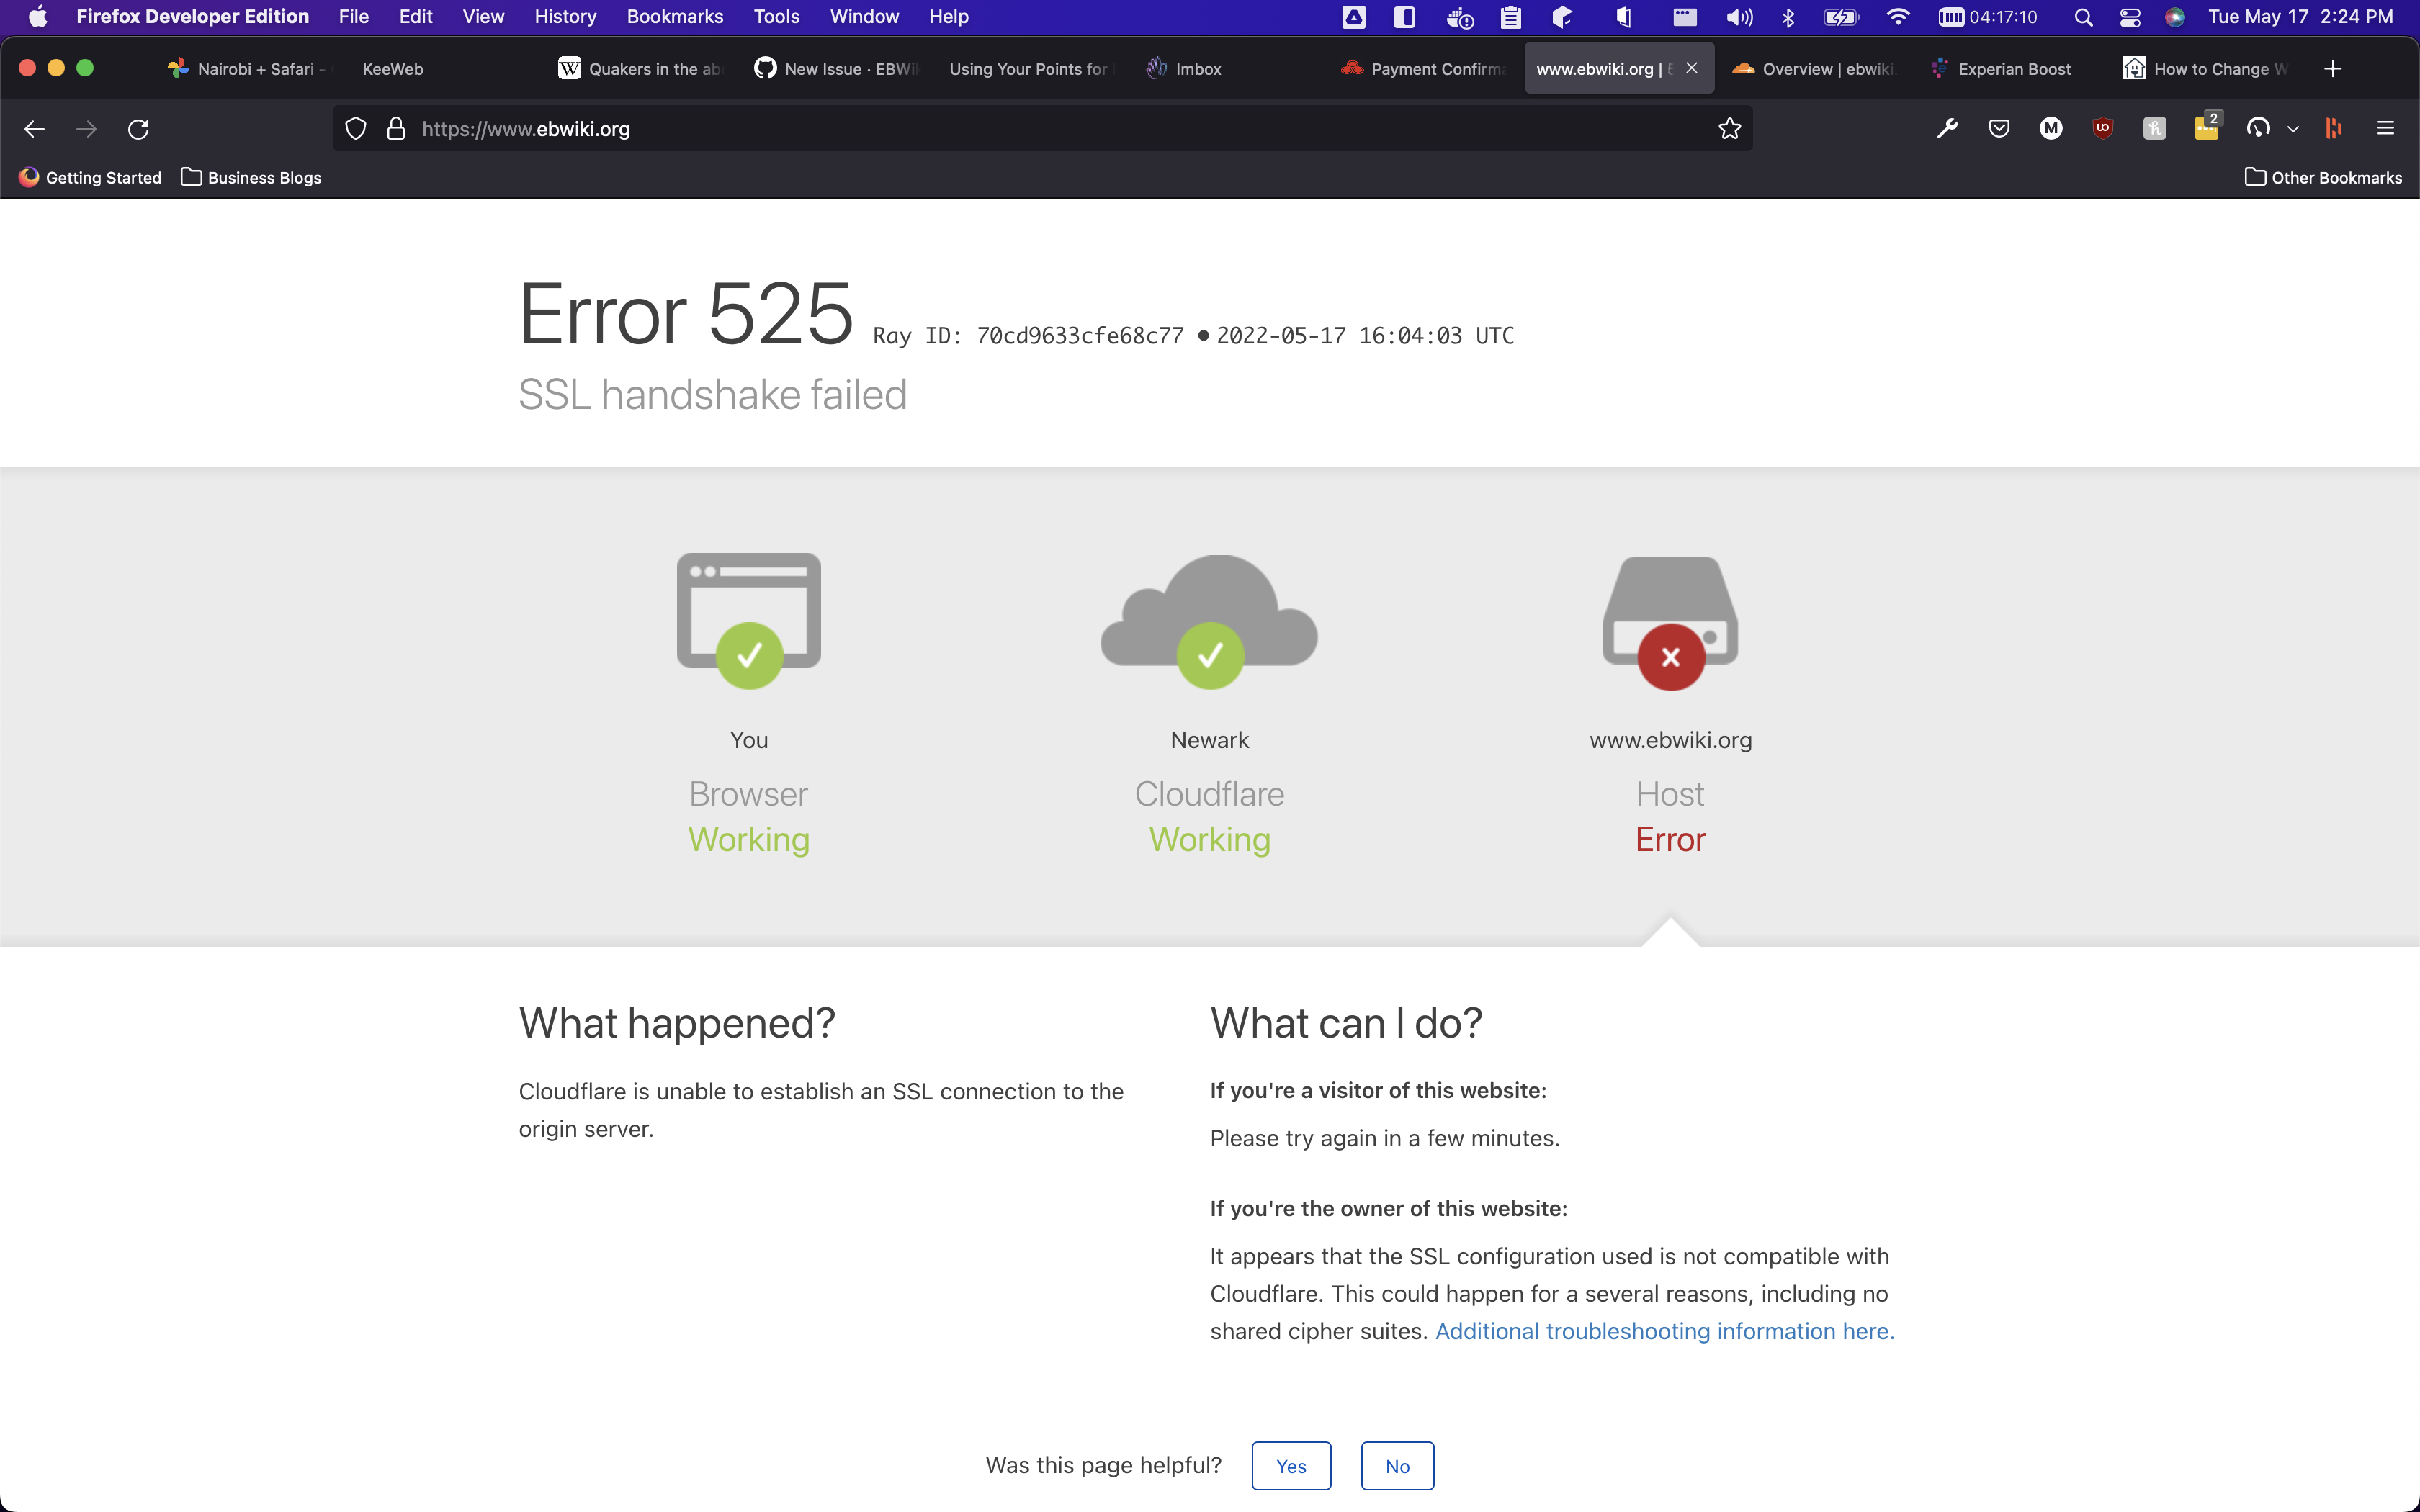Click the battery charging status icon

(x=1840, y=16)
